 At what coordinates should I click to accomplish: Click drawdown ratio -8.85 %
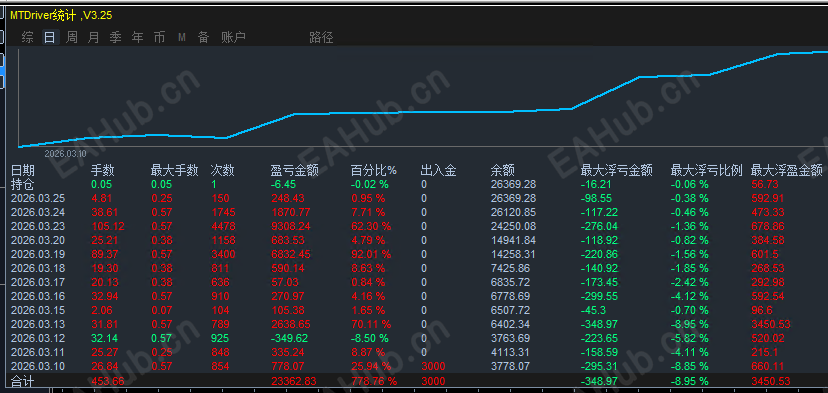690,367
